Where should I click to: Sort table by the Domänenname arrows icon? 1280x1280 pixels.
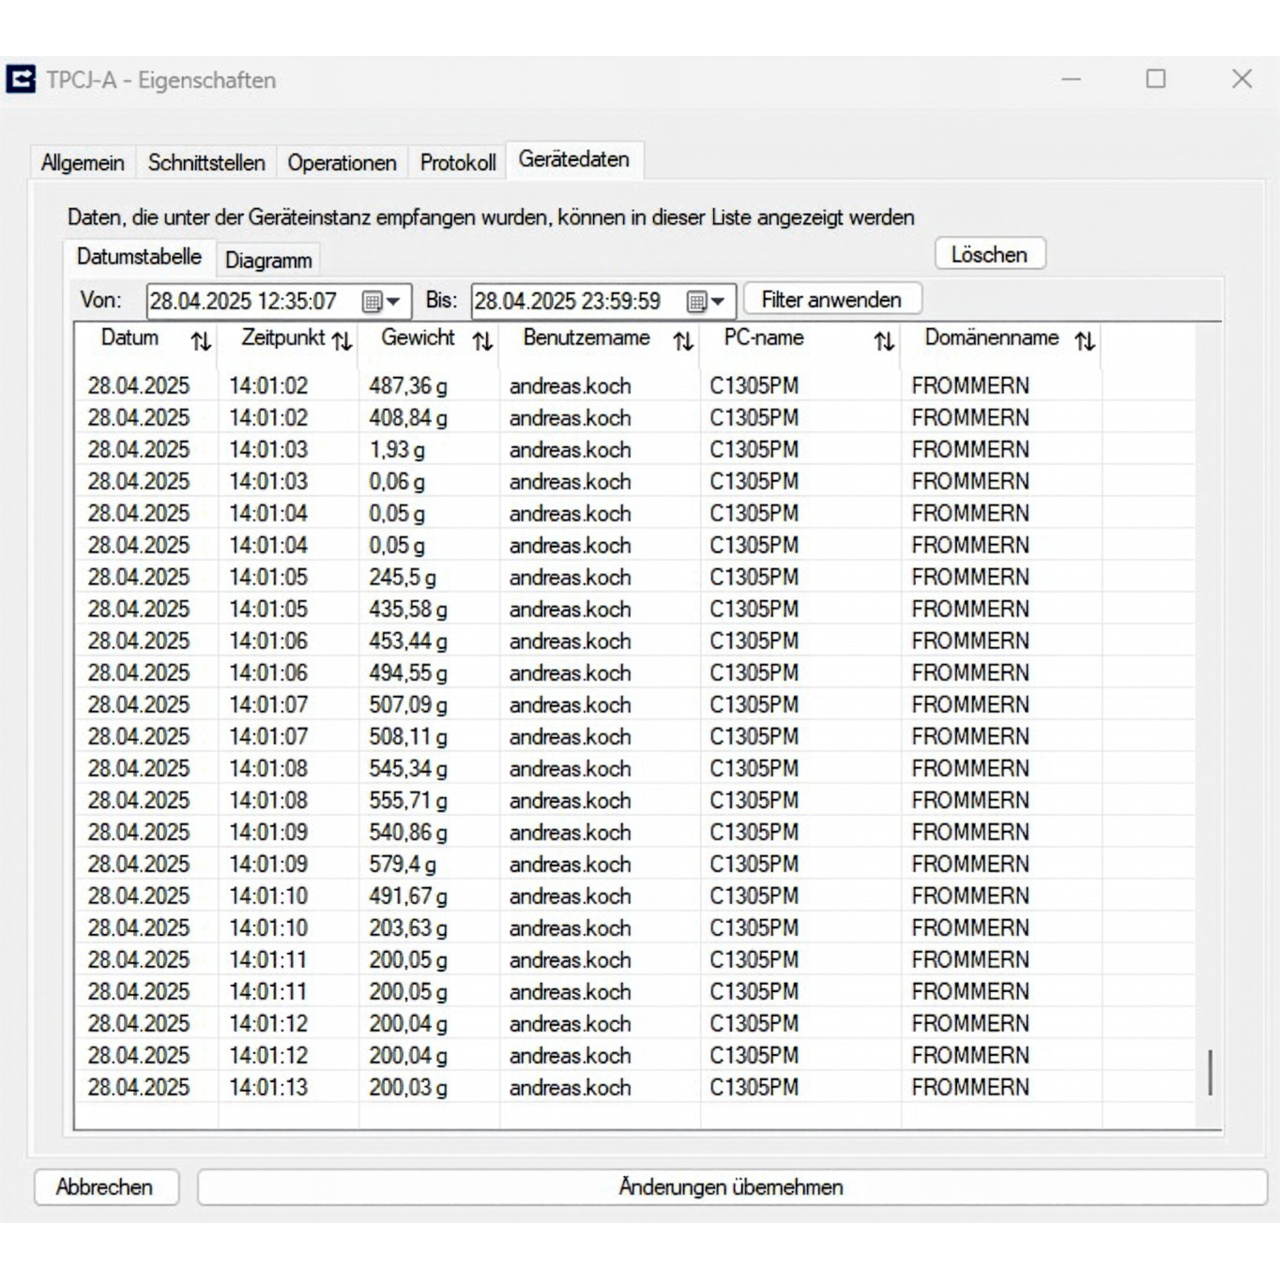click(1085, 342)
